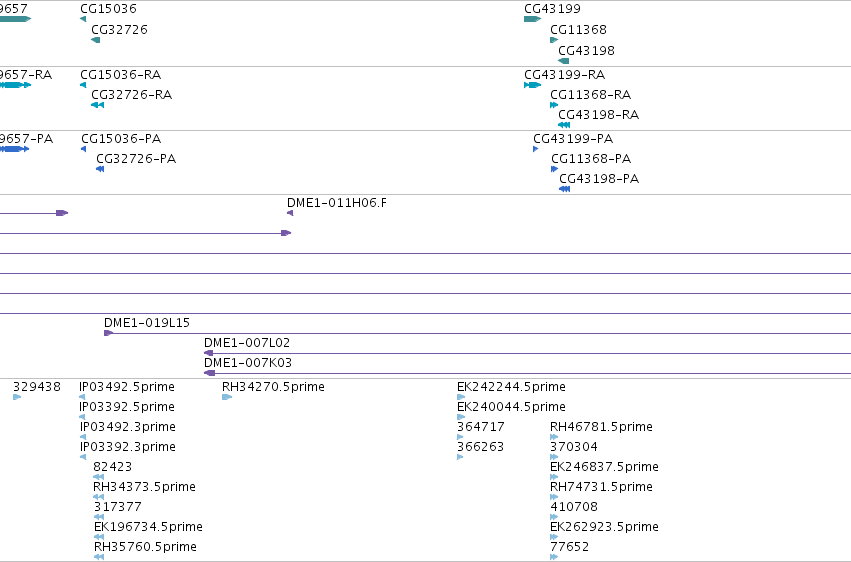Click protein CG43199-PA label
The width and height of the screenshot is (851, 562).
[573, 138]
